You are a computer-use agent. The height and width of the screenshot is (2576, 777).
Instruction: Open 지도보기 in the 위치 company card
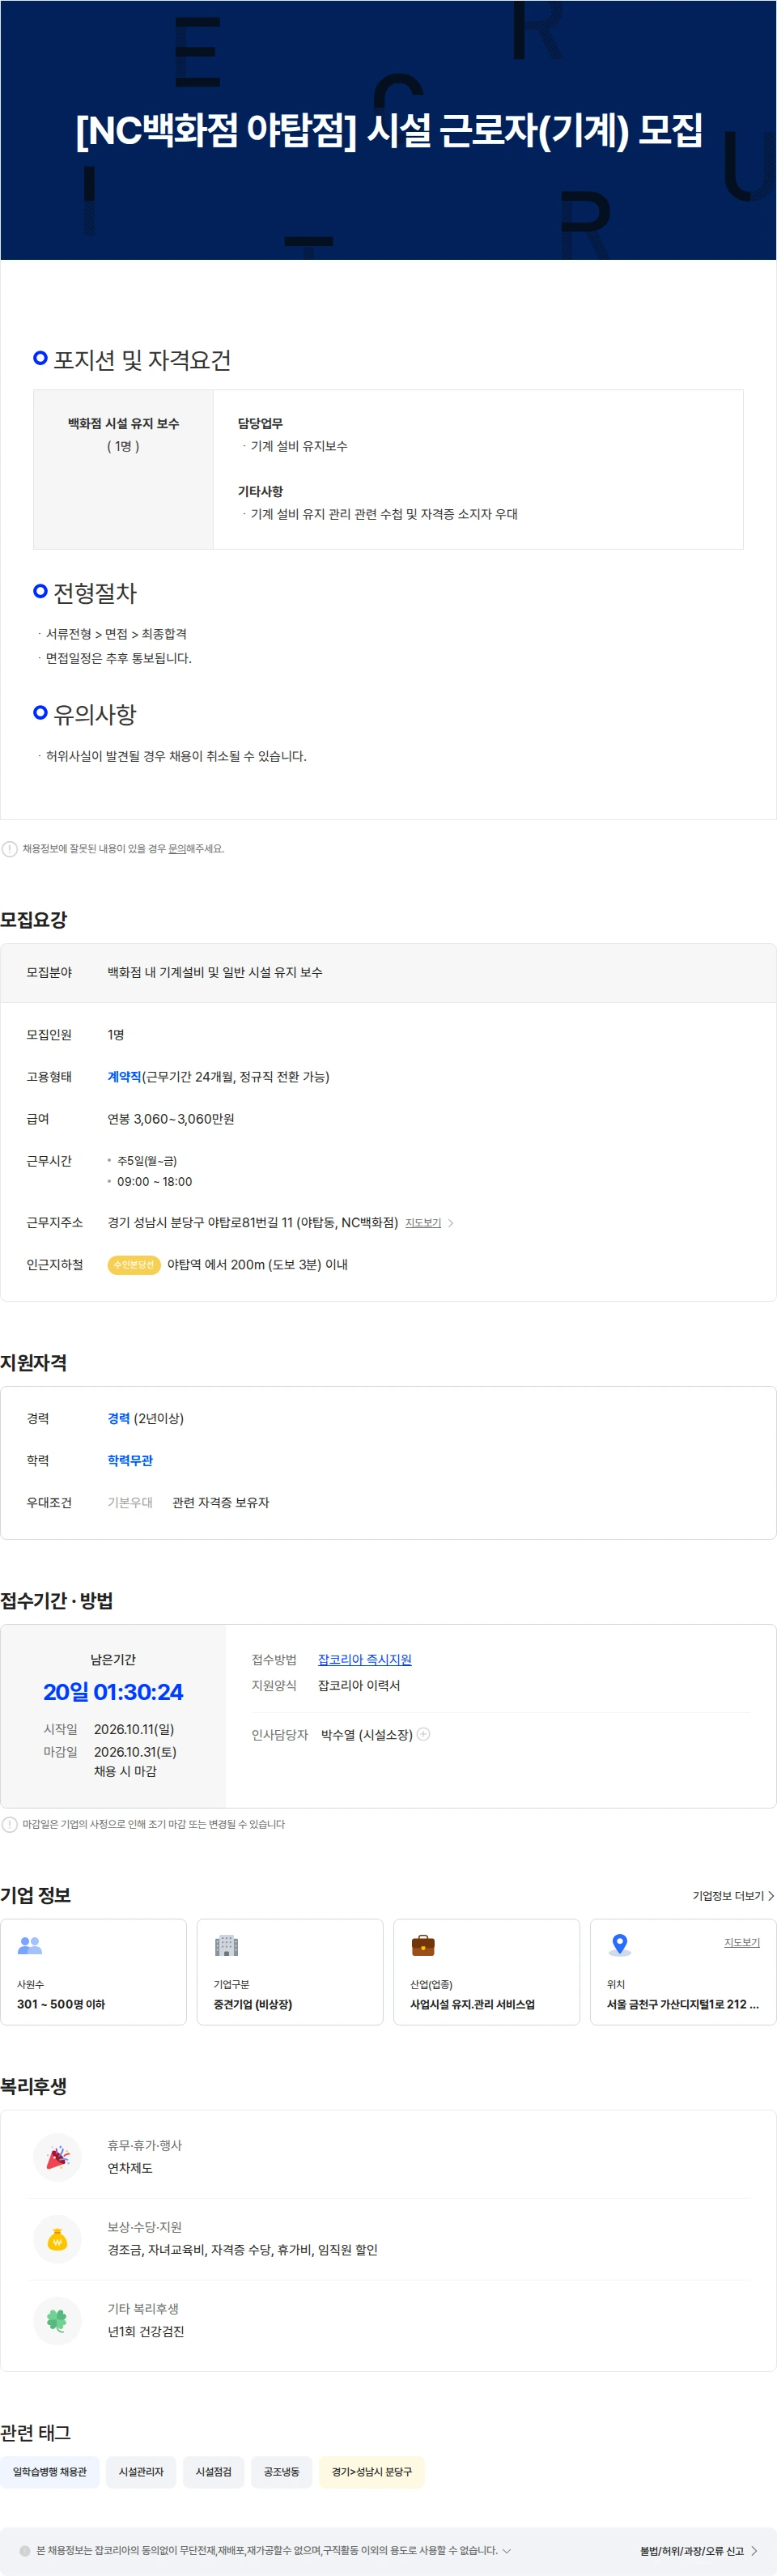click(x=742, y=1942)
